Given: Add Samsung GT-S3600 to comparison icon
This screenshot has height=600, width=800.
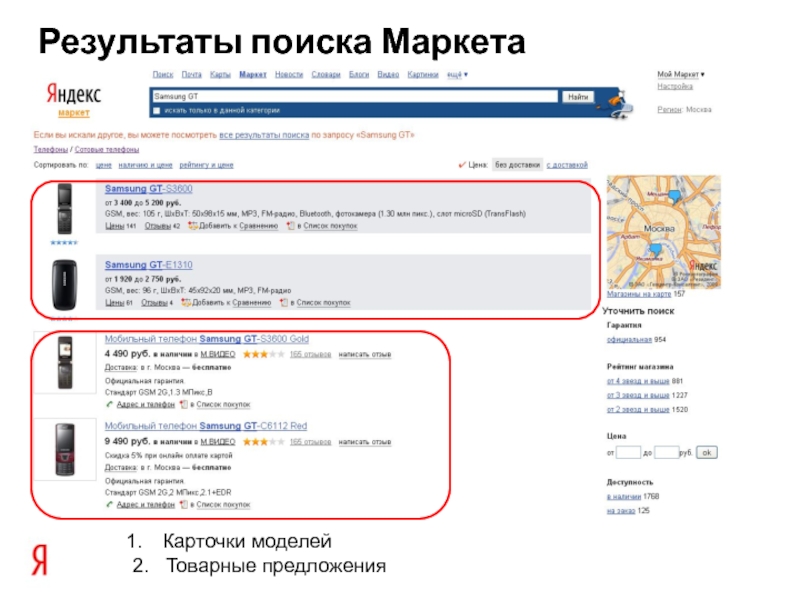Looking at the screenshot, I should click(192, 226).
